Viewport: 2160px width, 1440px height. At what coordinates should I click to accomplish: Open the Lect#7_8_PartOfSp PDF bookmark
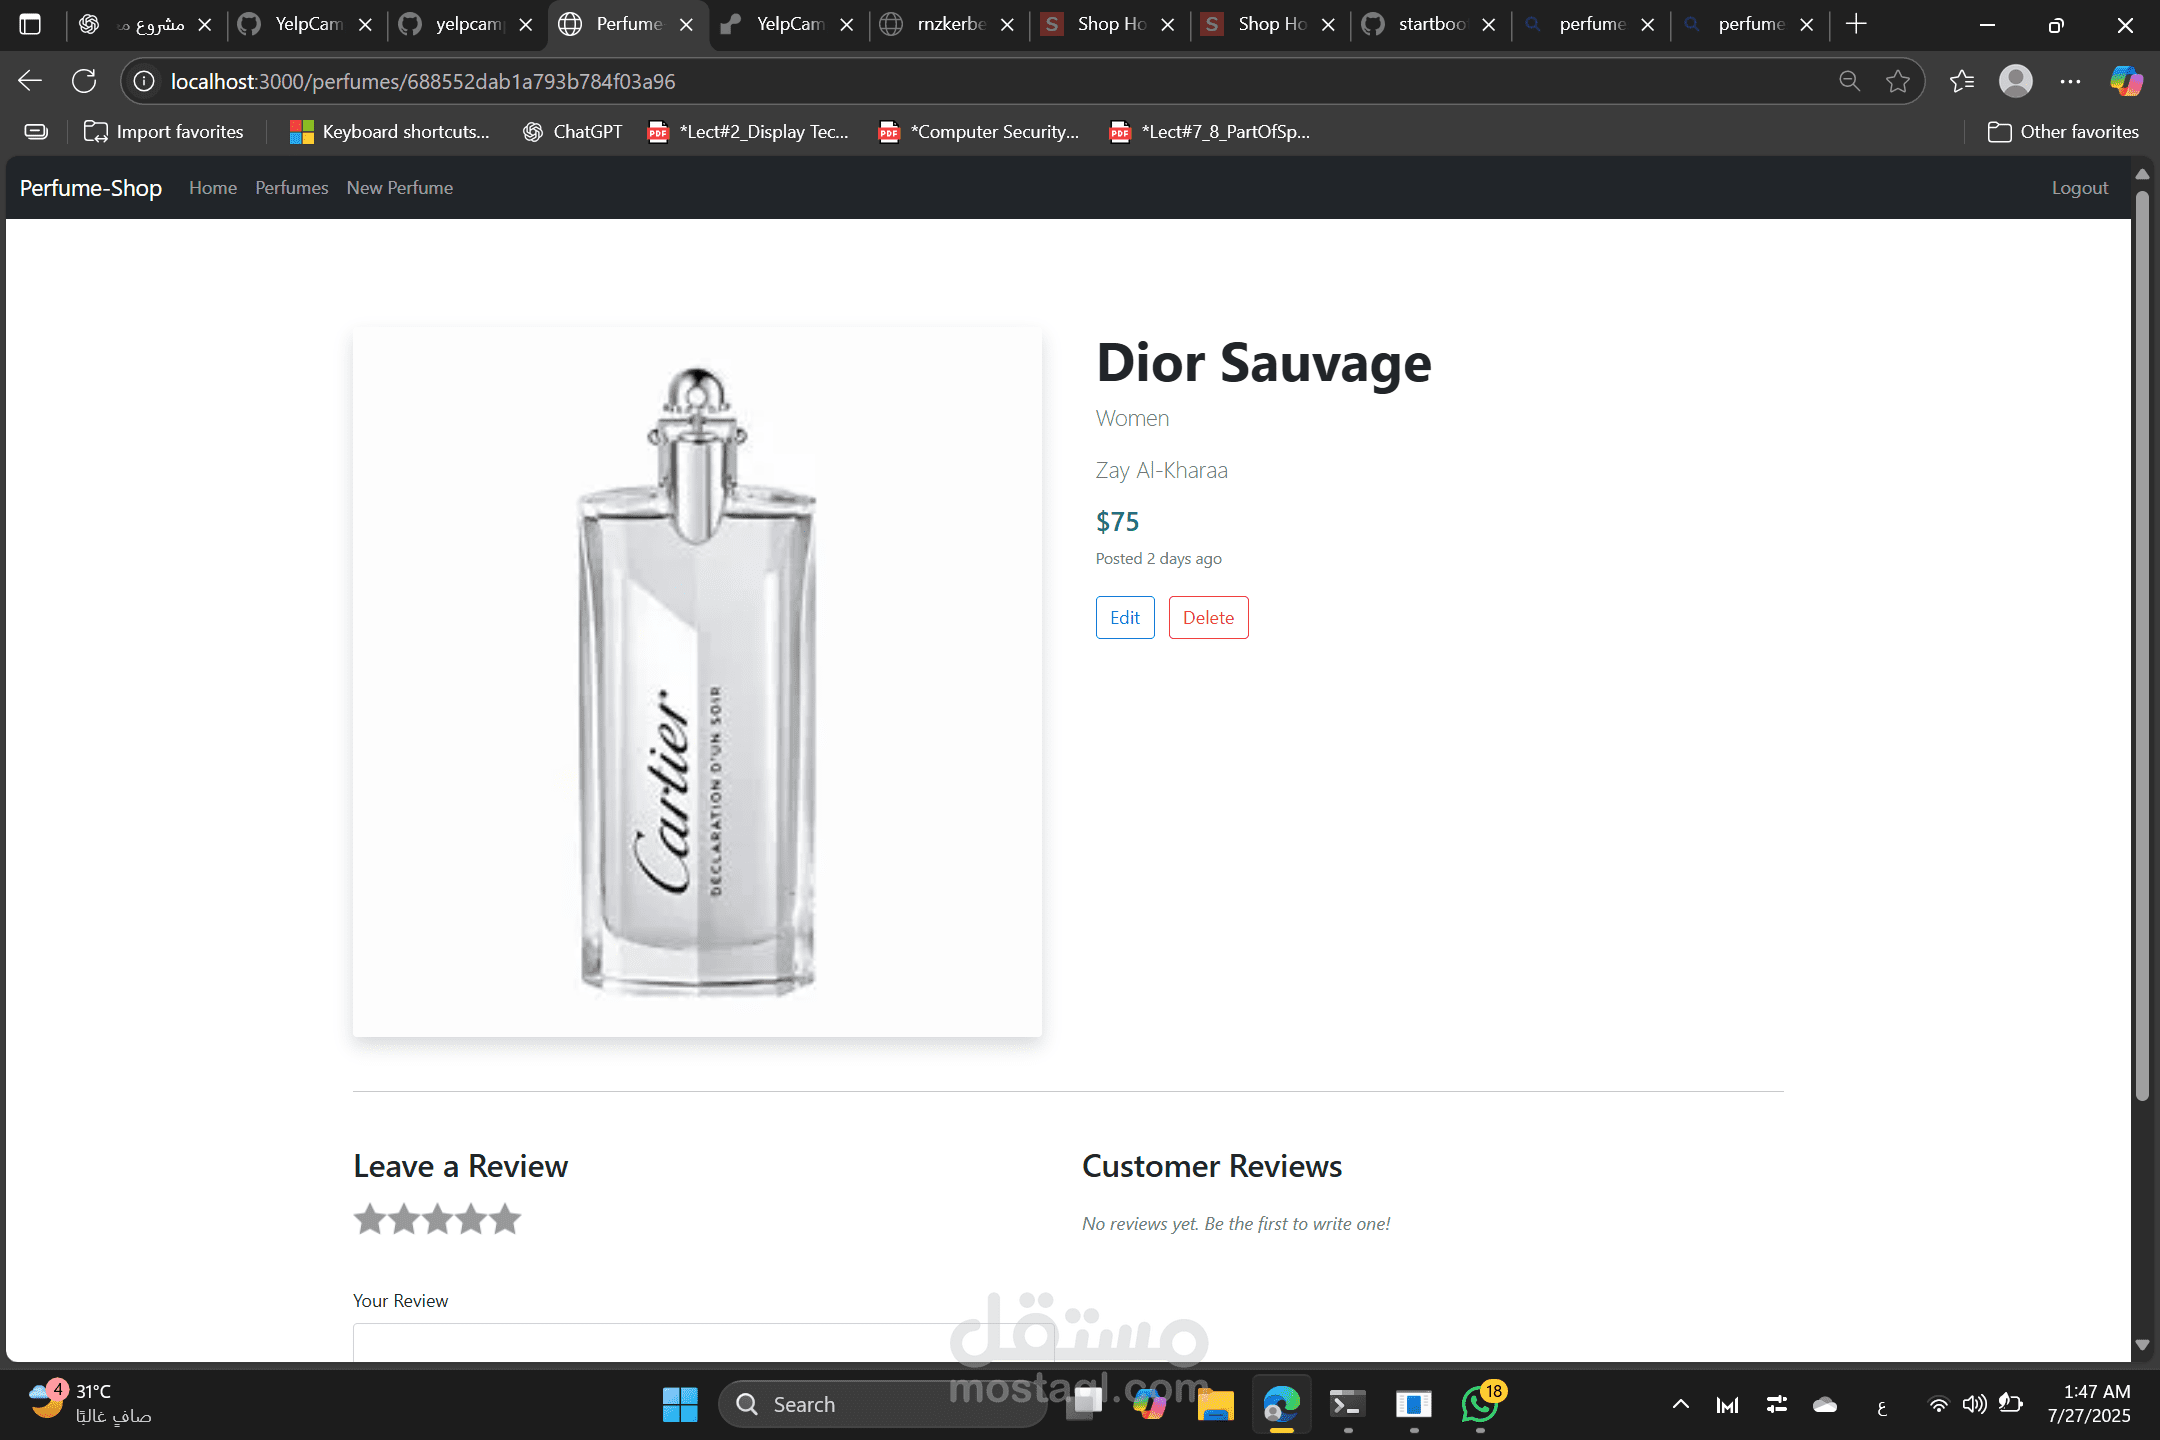(1210, 132)
